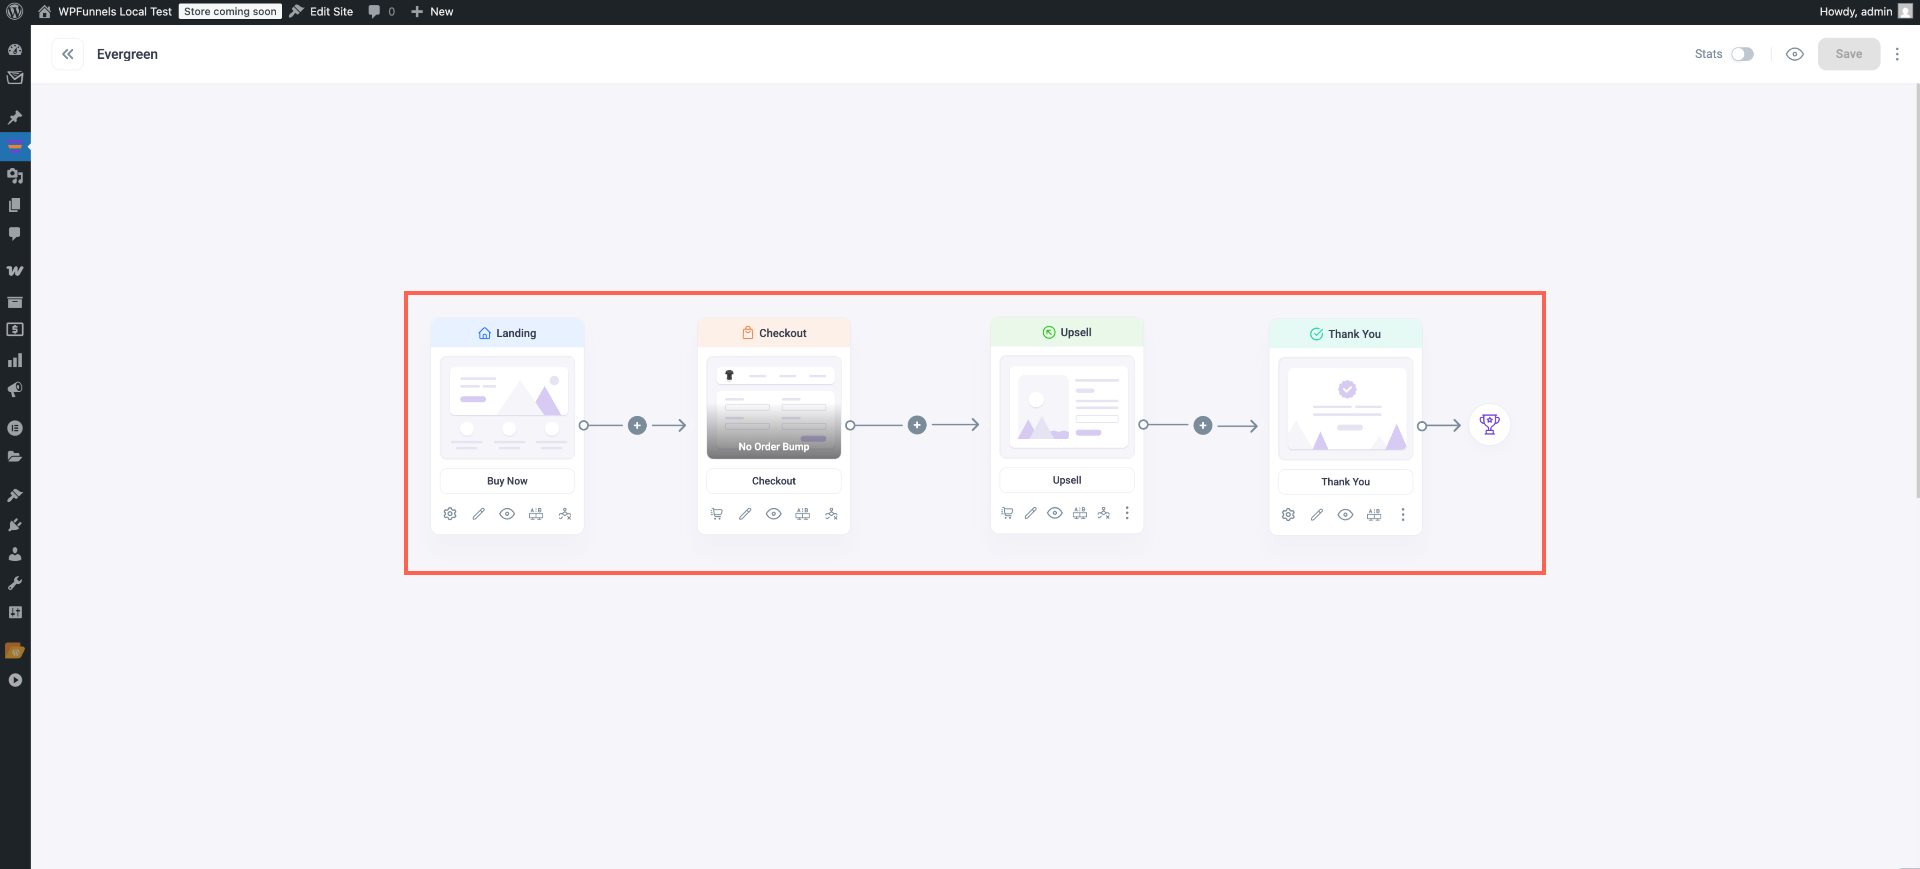Open cart product settings on Checkout step
Screen dimensions: 1920x869
pos(716,514)
